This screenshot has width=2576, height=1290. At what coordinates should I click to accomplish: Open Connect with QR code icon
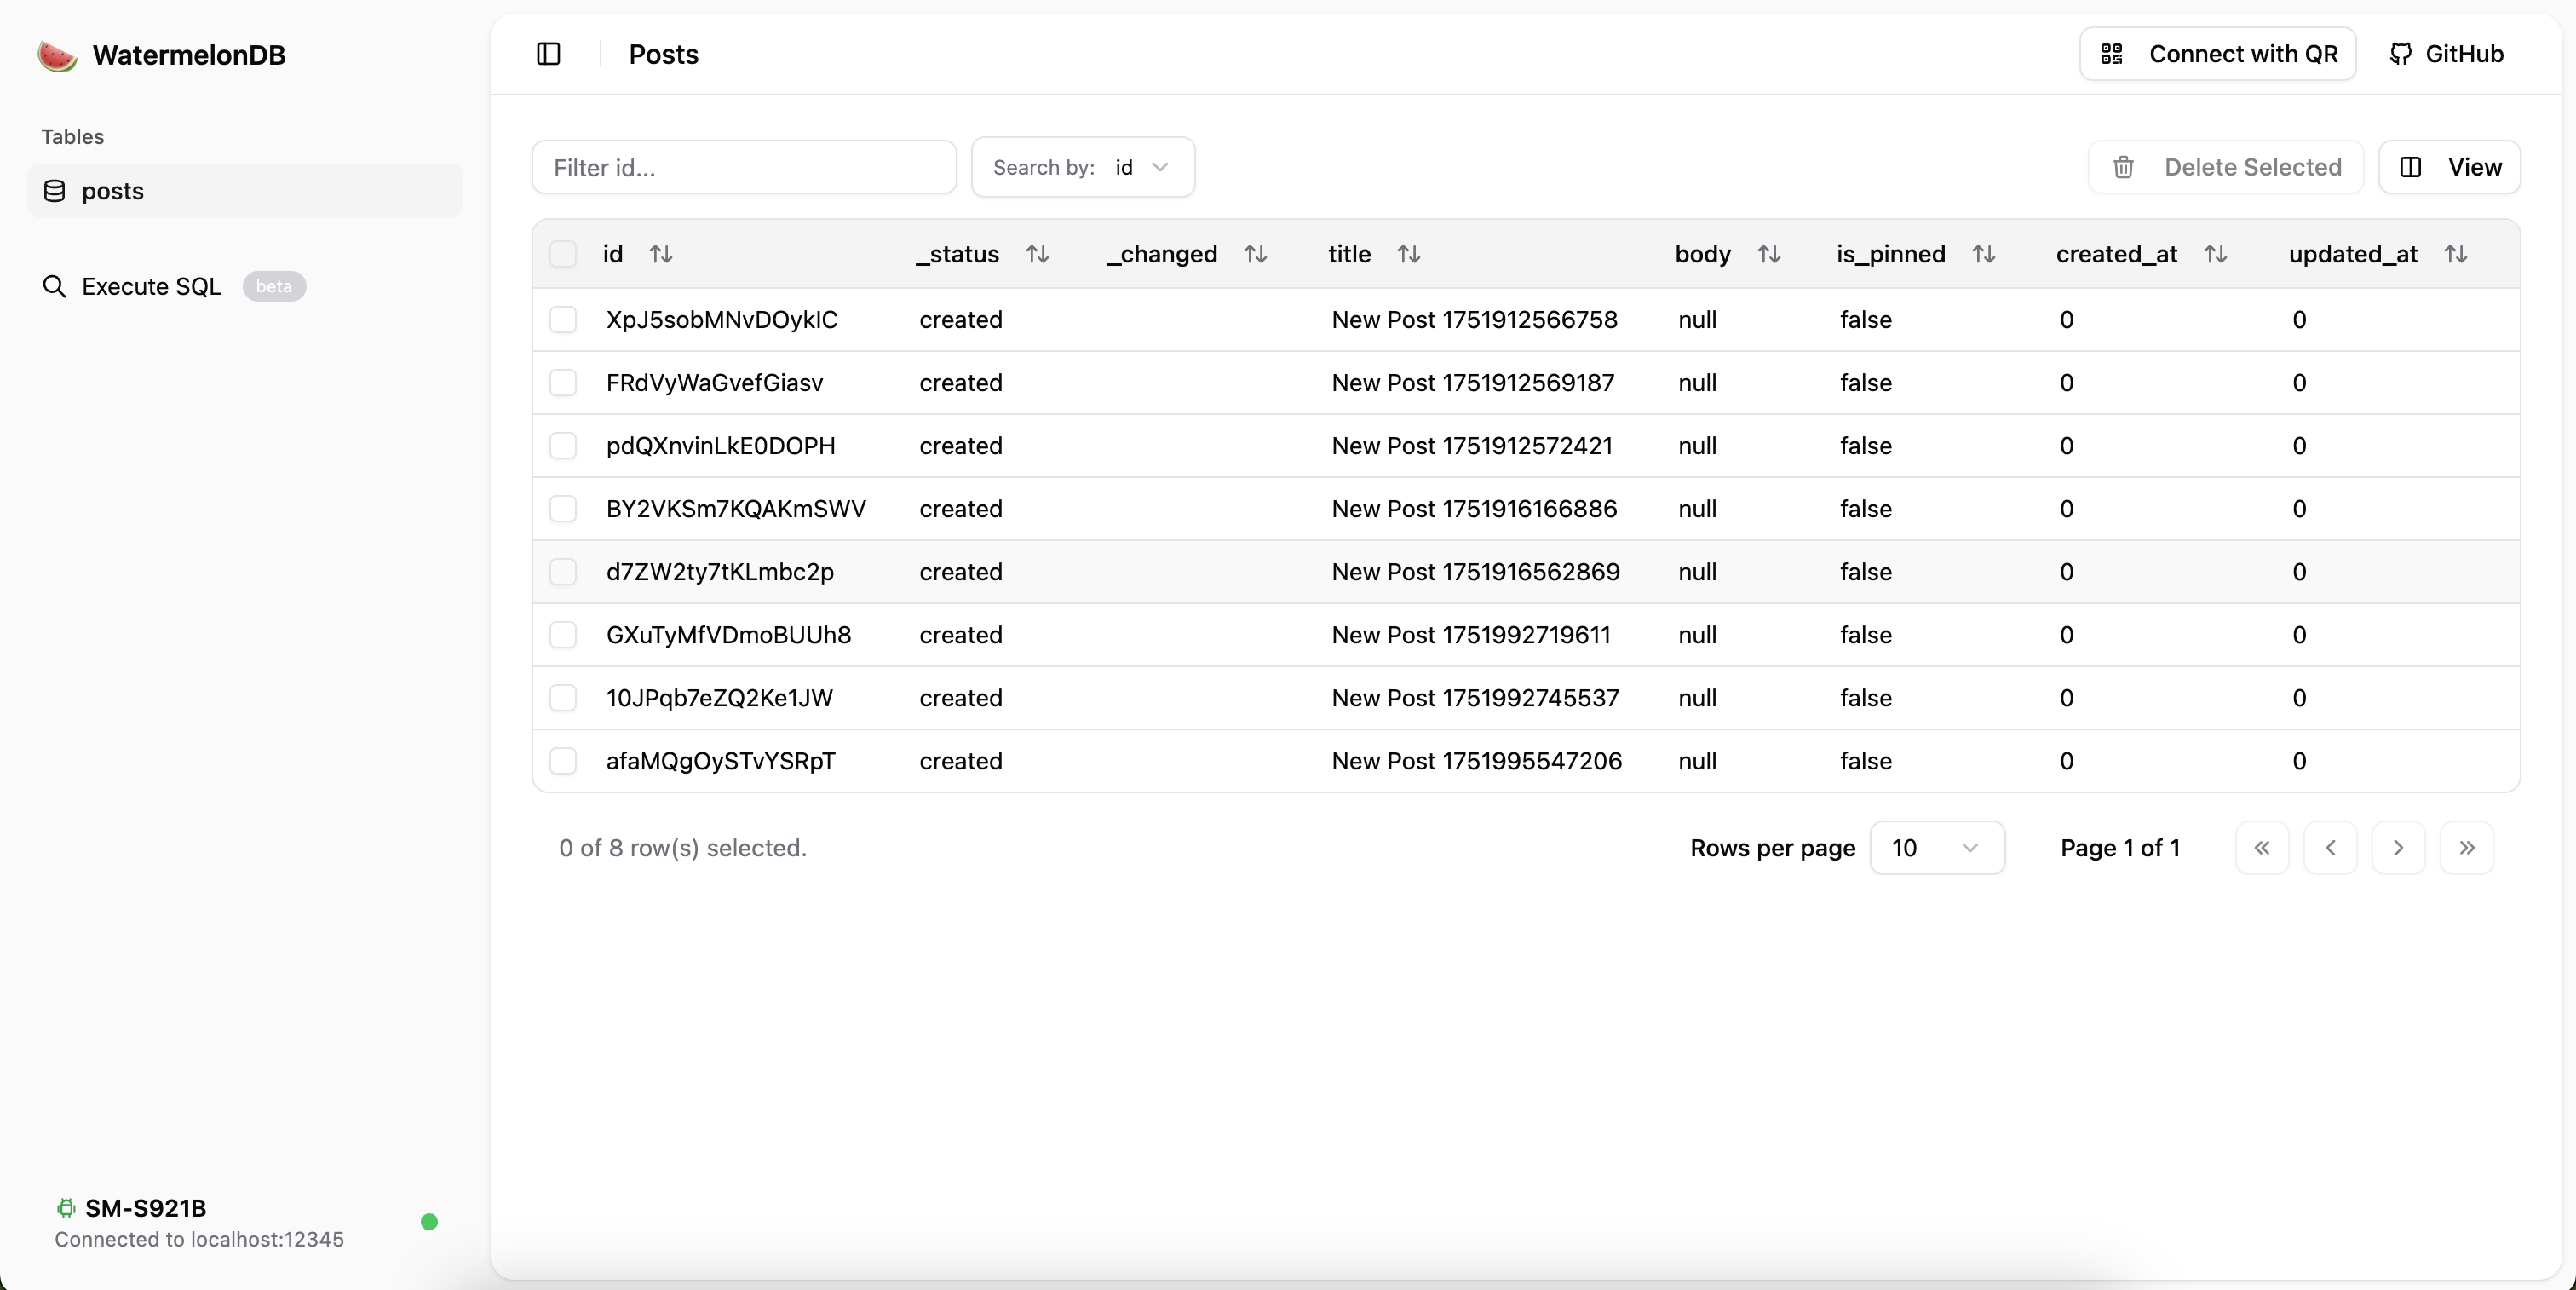coord(2112,53)
